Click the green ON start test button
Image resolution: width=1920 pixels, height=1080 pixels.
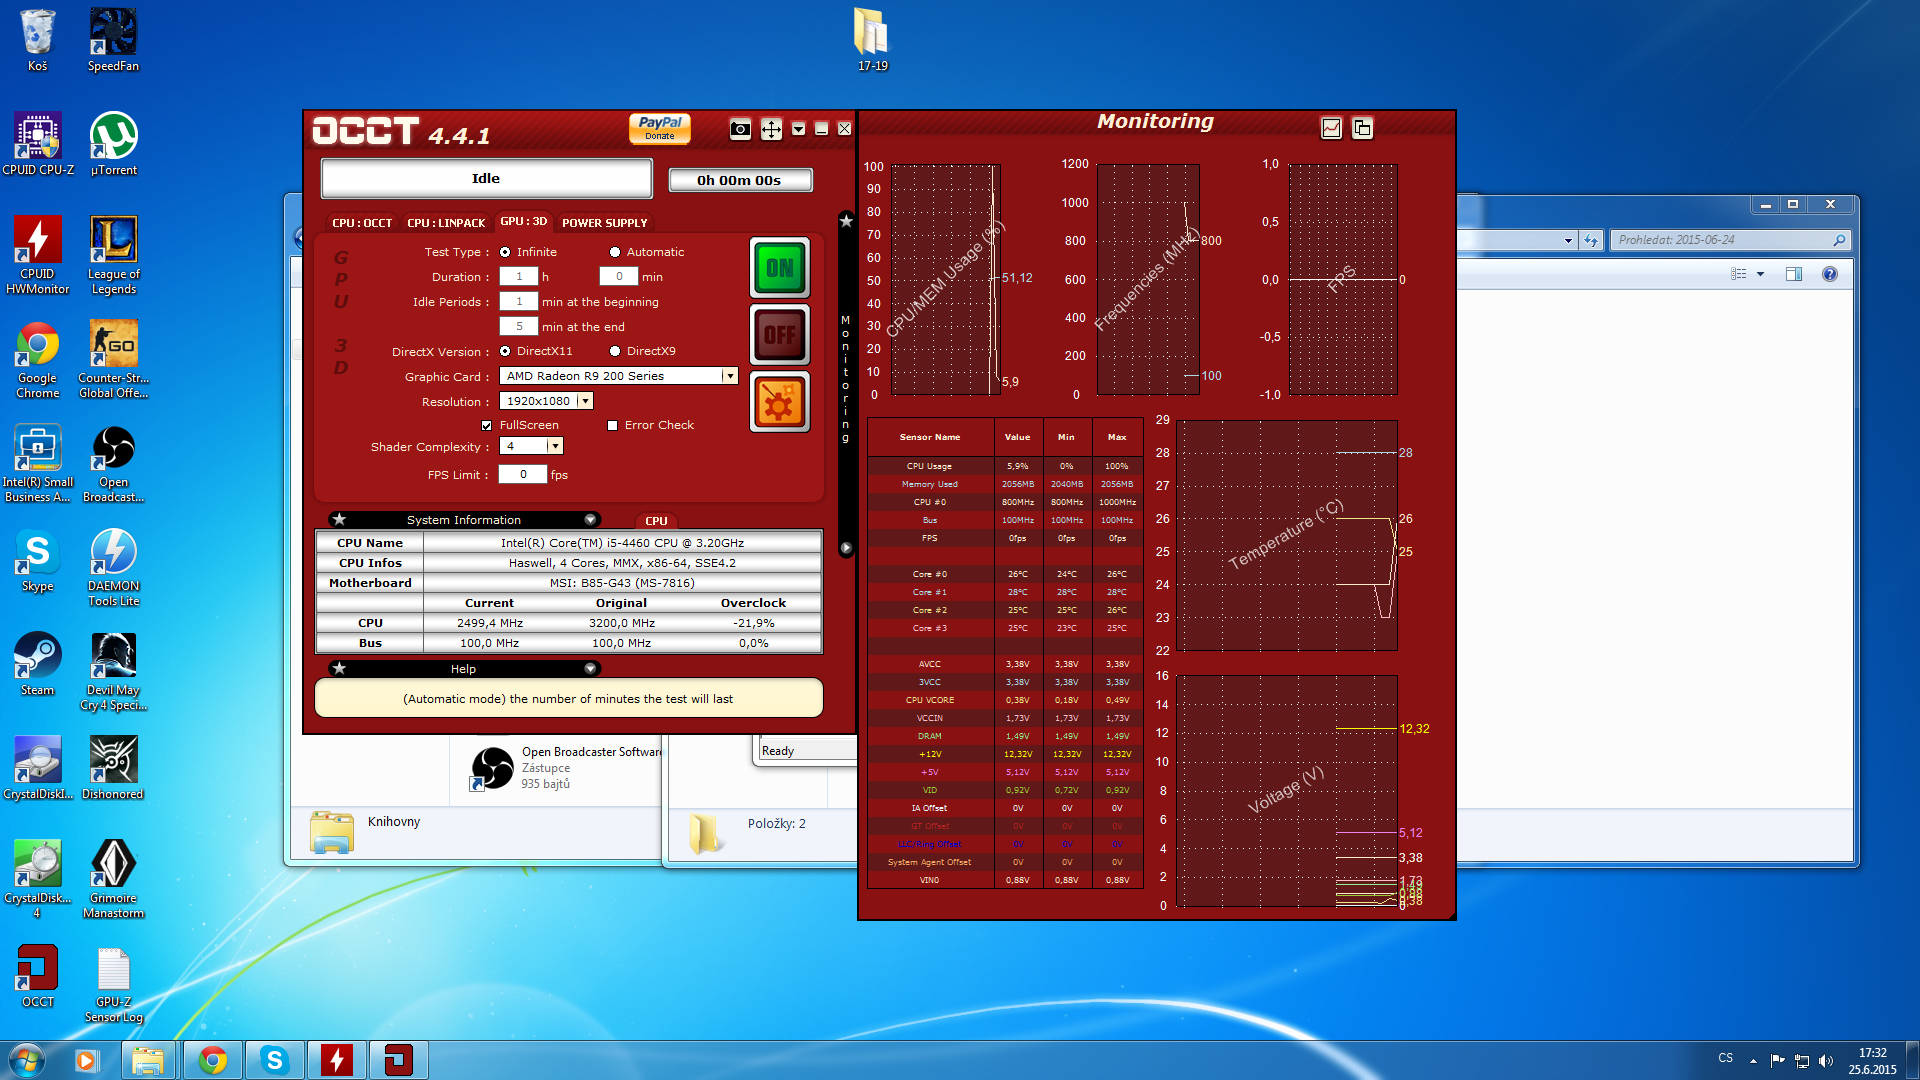[780, 268]
